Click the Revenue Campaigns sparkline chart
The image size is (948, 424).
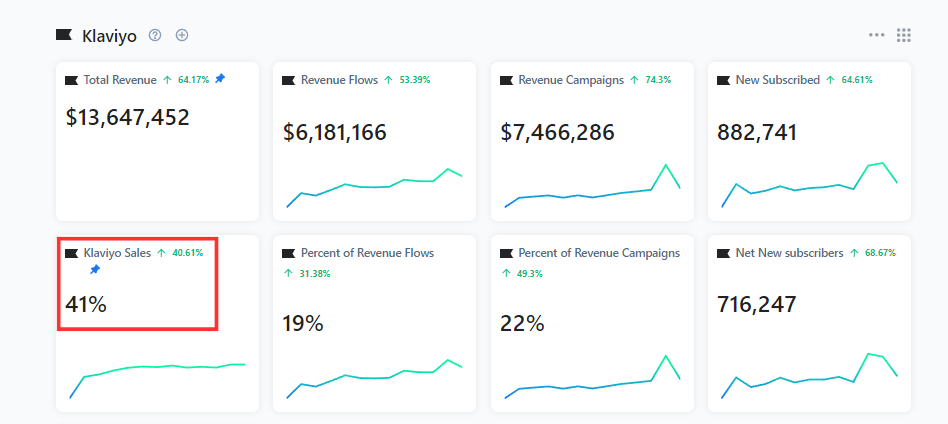click(x=592, y=186)
